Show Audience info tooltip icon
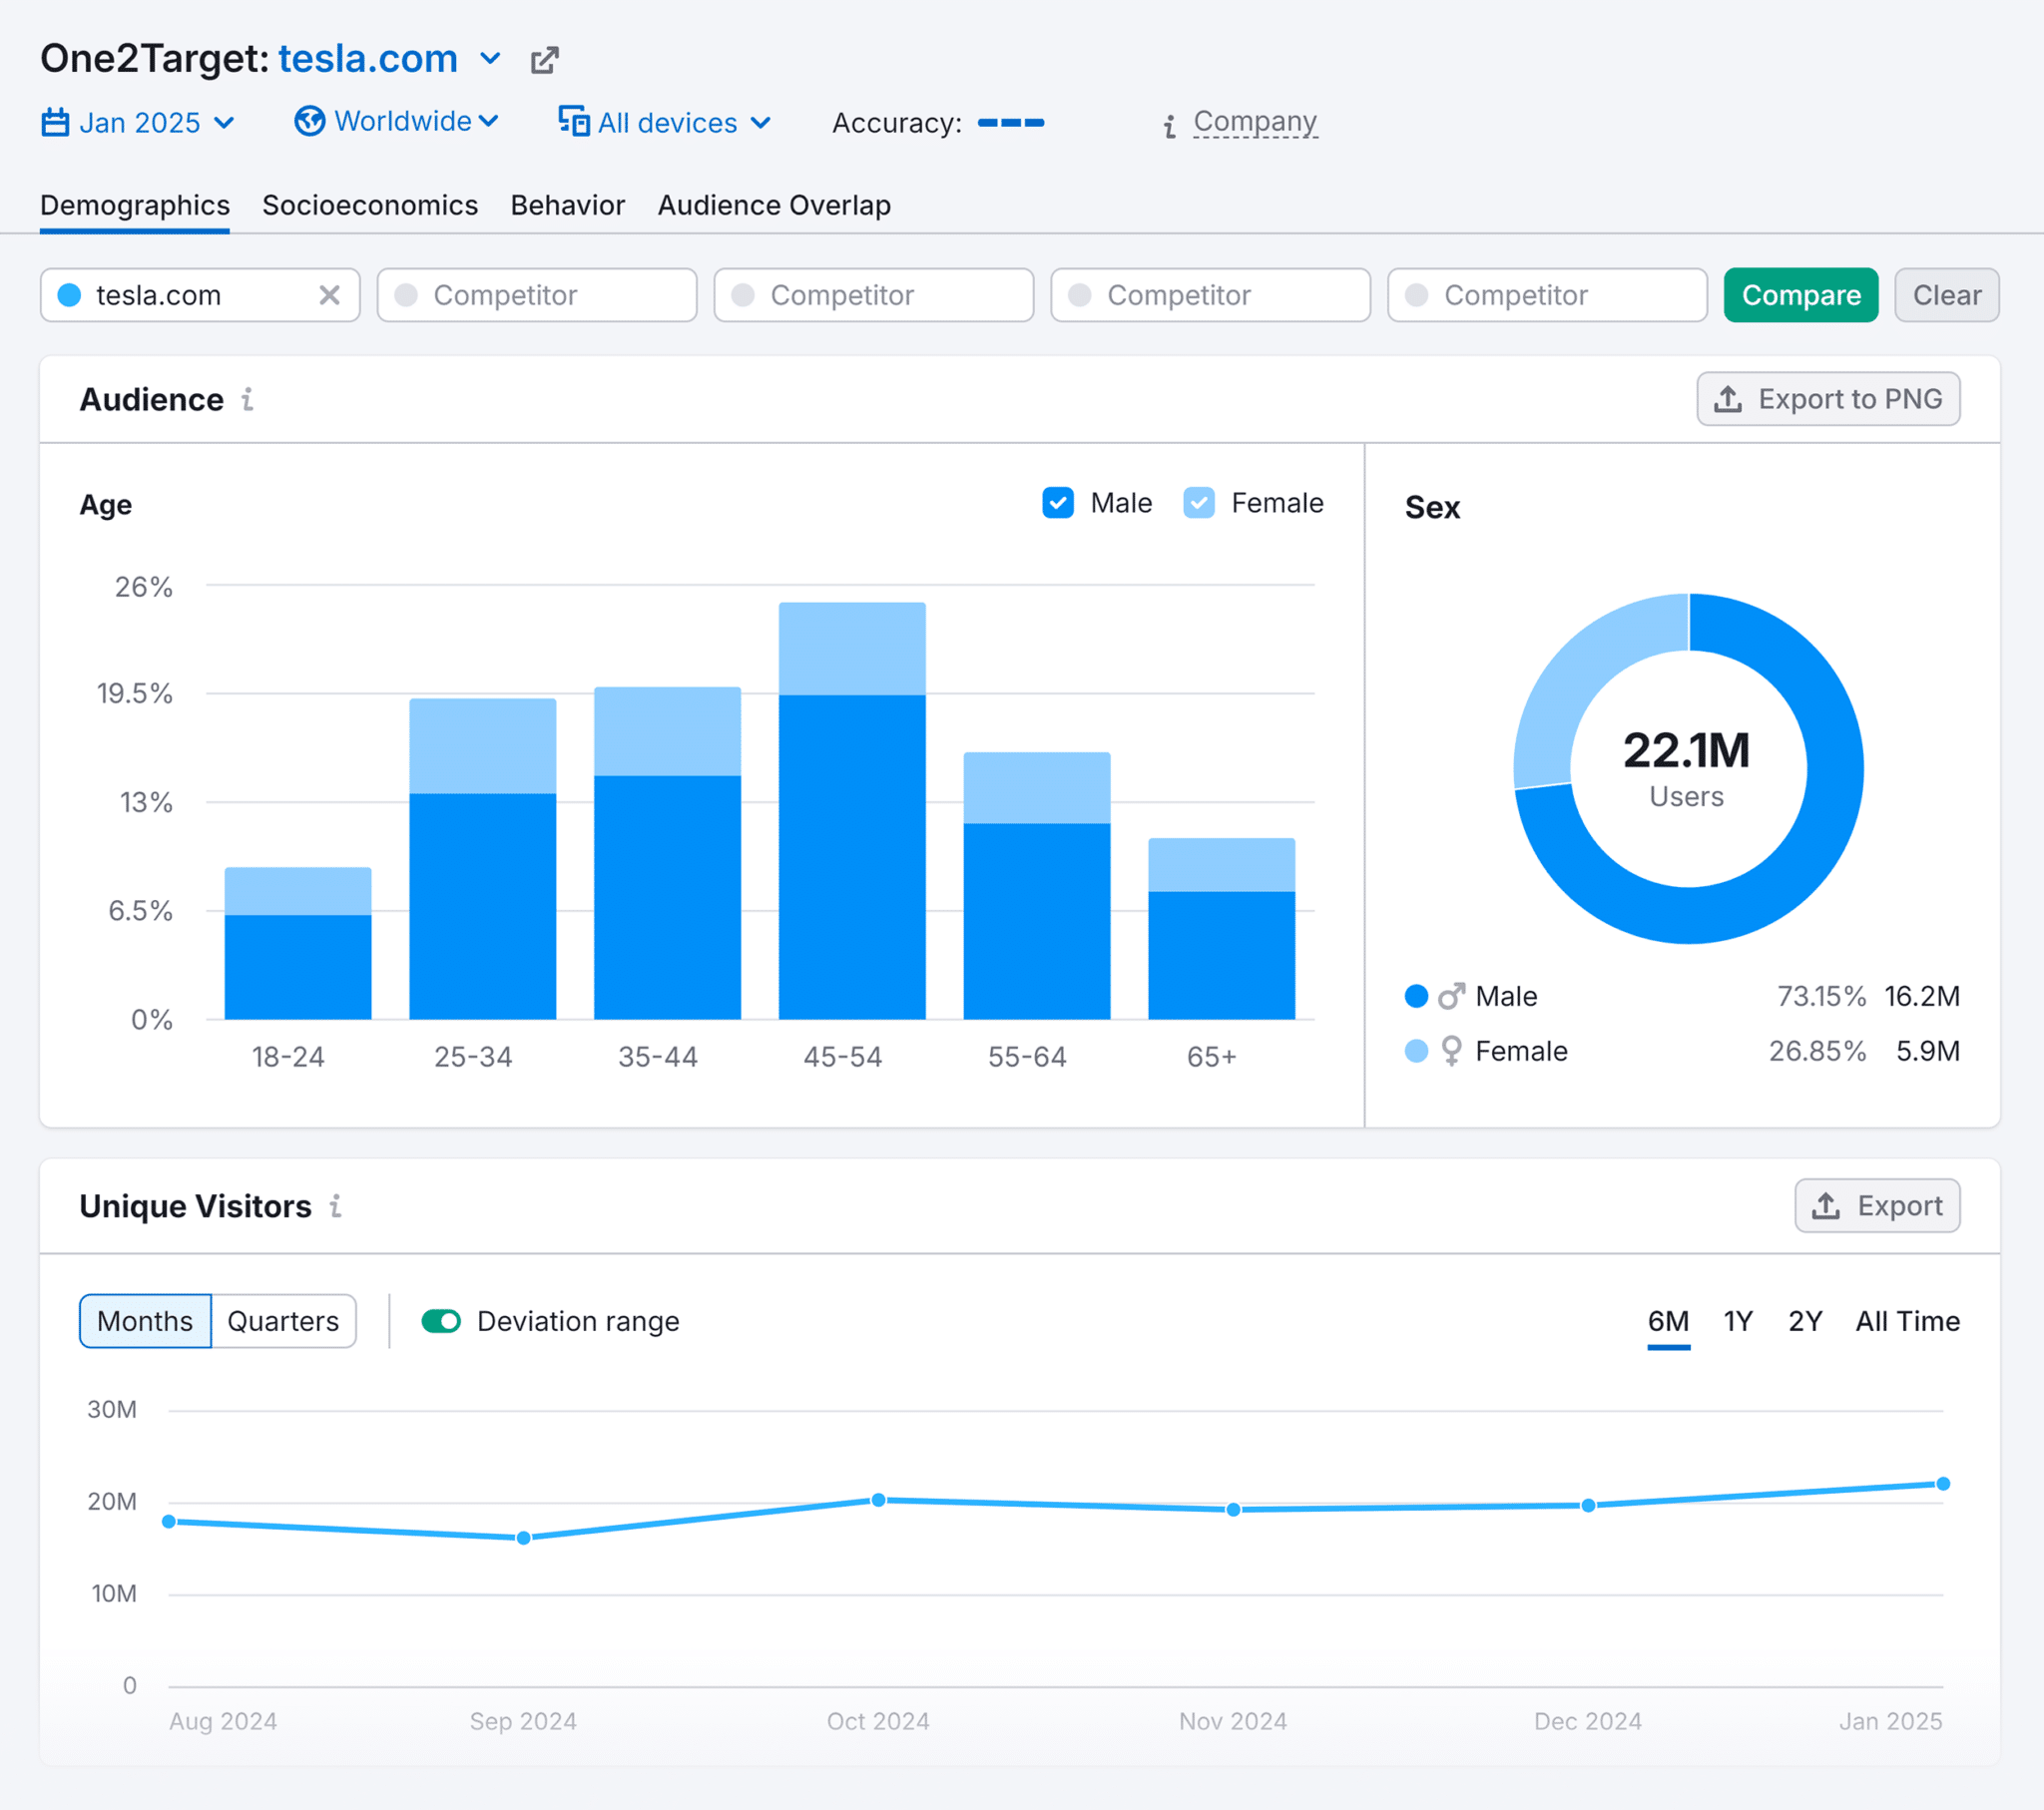Screen dimensions: 2044x1810 (248, 399)
